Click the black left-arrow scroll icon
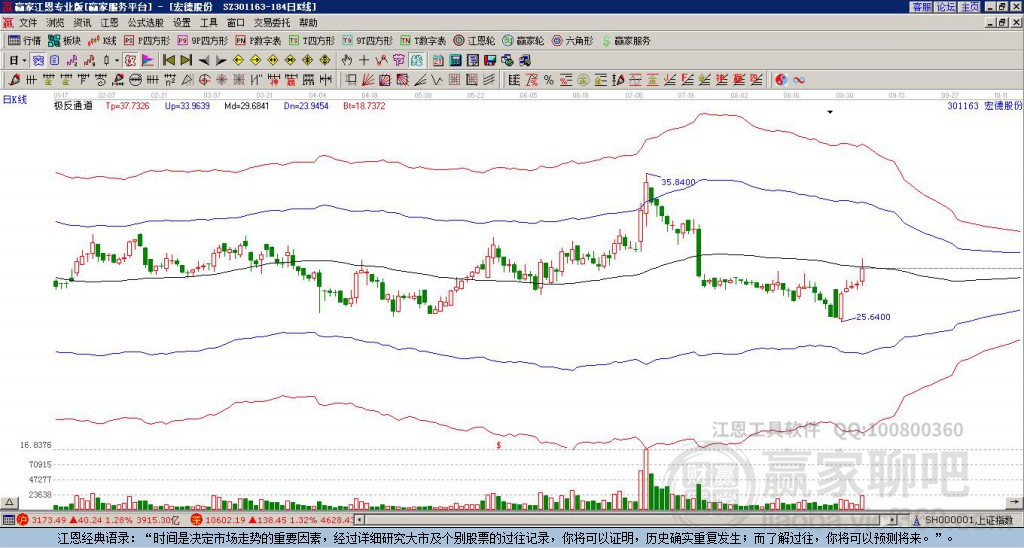Viewport: 1024px width, 548px height. pos(204,60)
